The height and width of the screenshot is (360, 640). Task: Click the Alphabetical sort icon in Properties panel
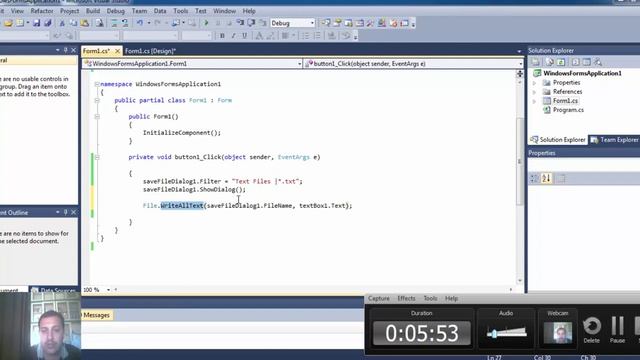point(547,178)
